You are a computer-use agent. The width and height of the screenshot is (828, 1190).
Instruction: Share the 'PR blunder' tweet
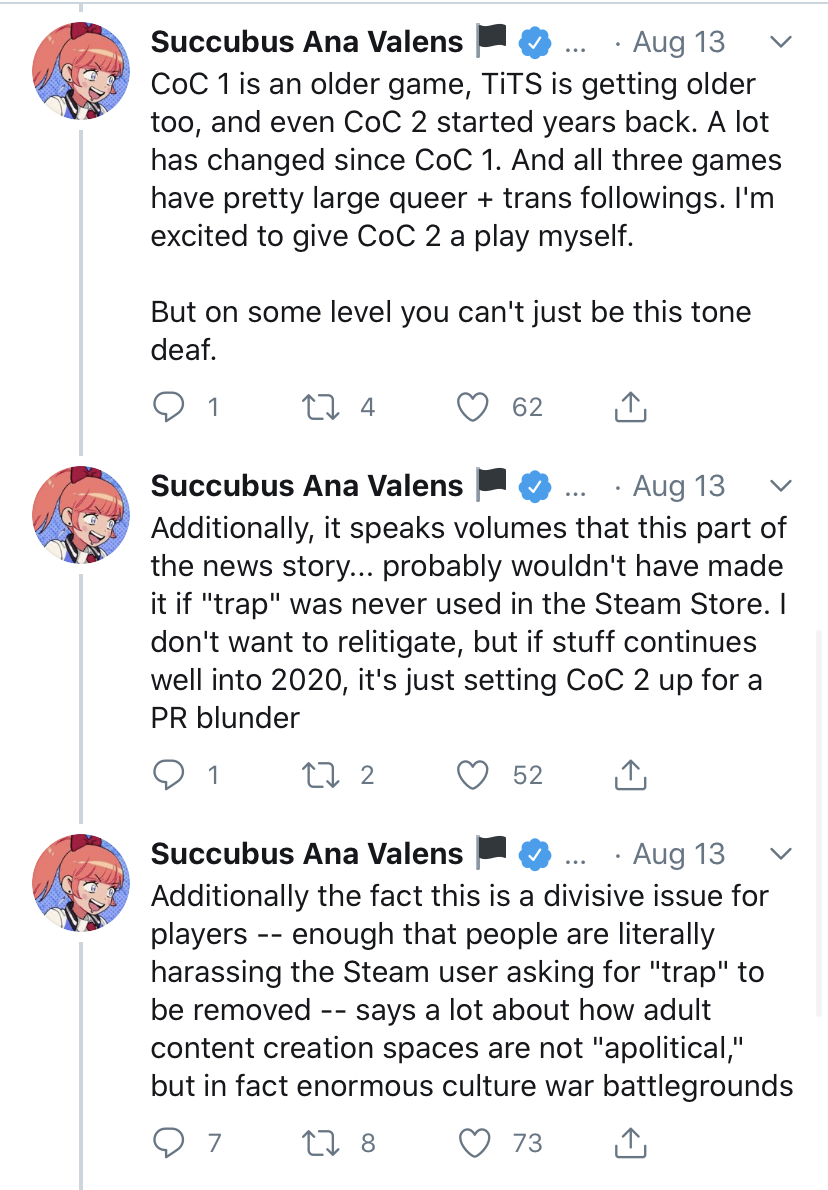tap(627, 775)
